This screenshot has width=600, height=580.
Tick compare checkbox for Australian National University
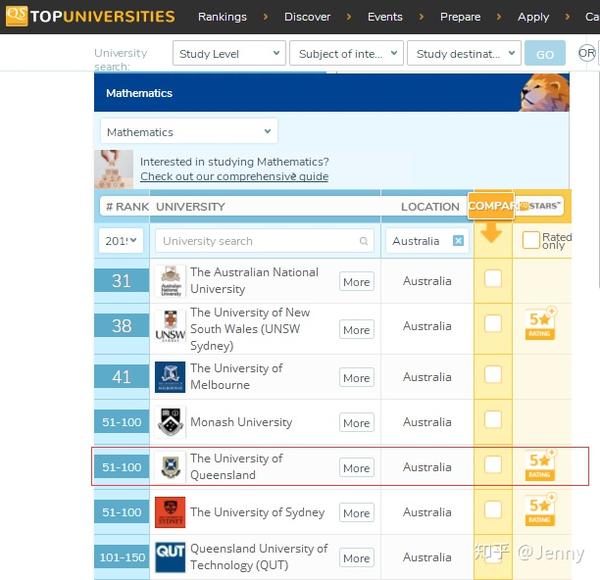492,278
